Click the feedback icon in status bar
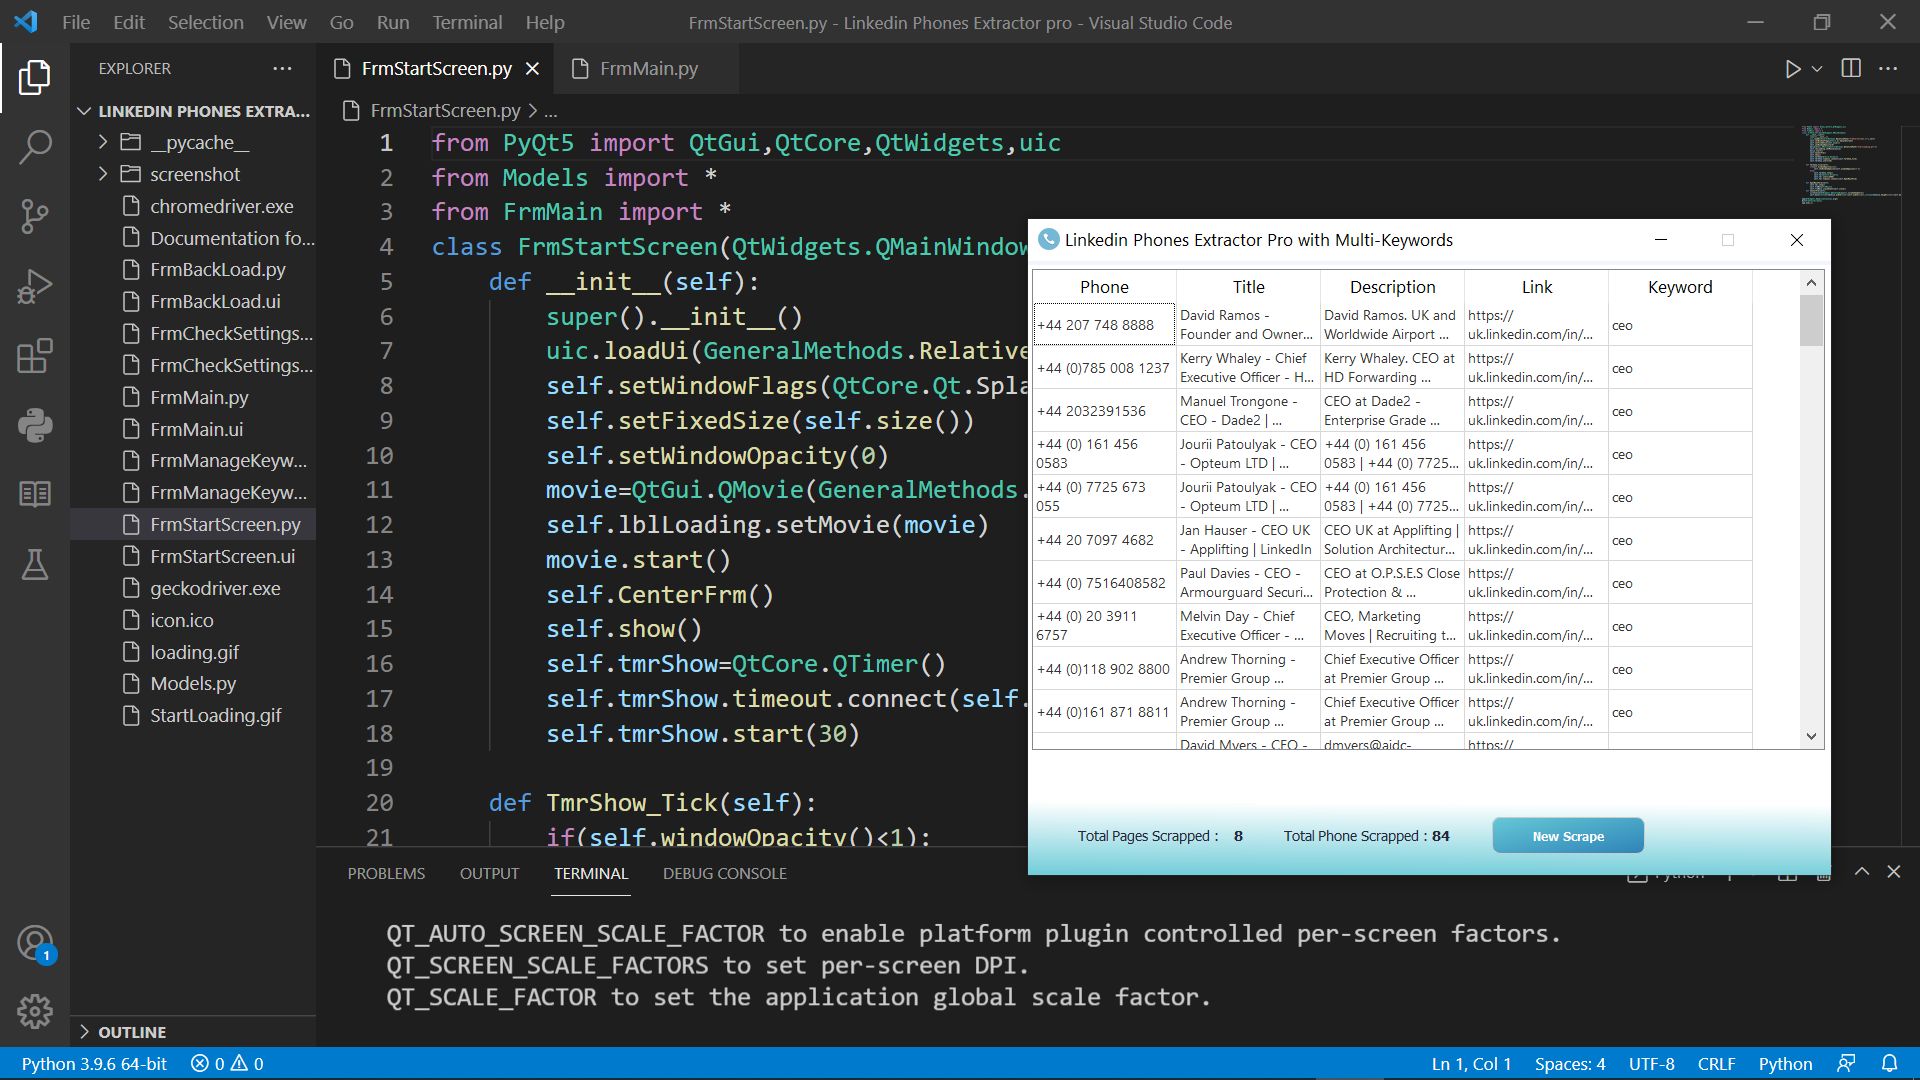The height and width of the screenshot is (1080, 1920). [1846, 1064]
